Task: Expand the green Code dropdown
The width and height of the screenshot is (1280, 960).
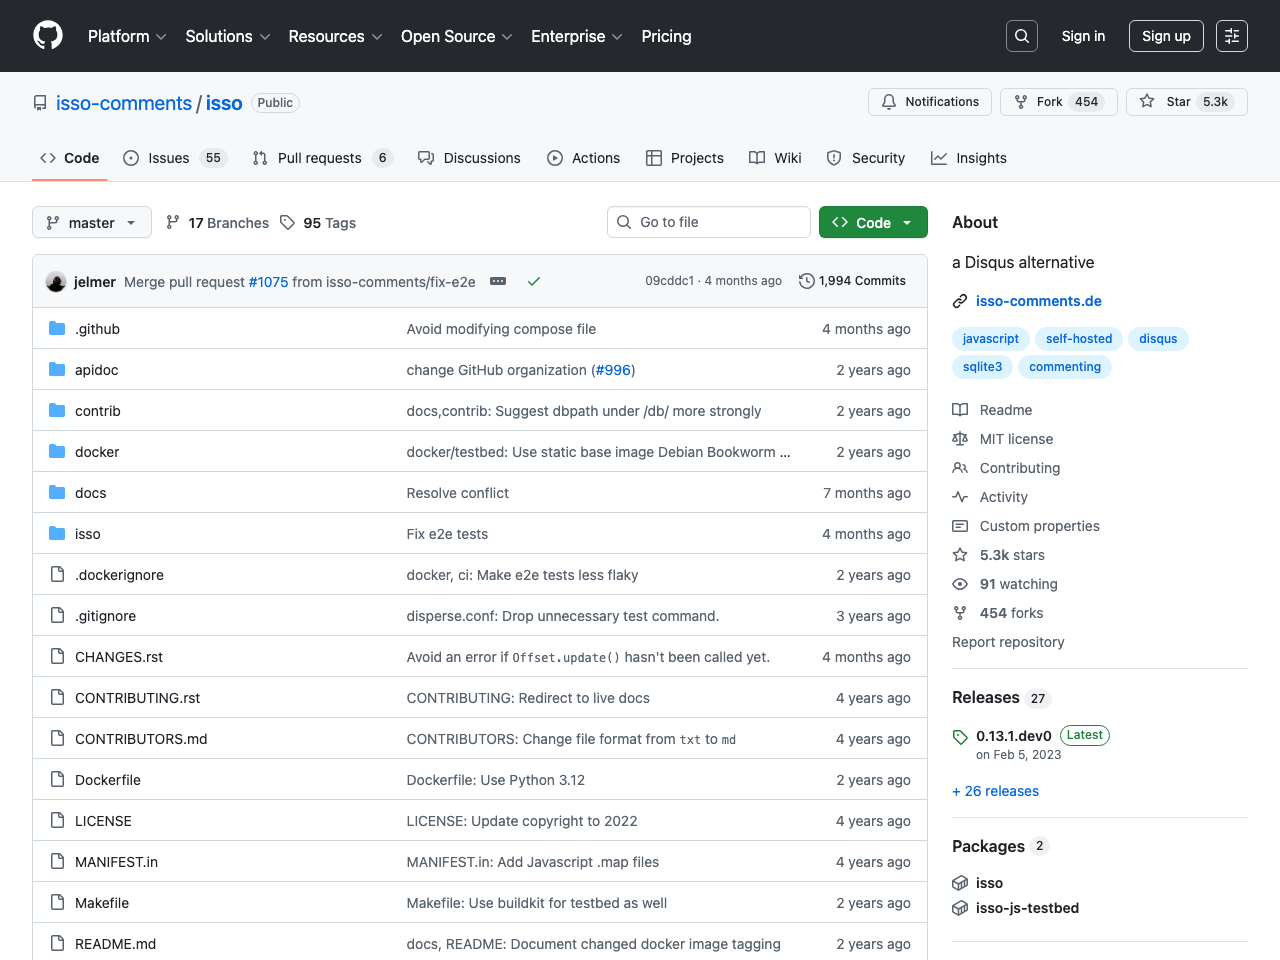Action: click(x=873, y=222)
